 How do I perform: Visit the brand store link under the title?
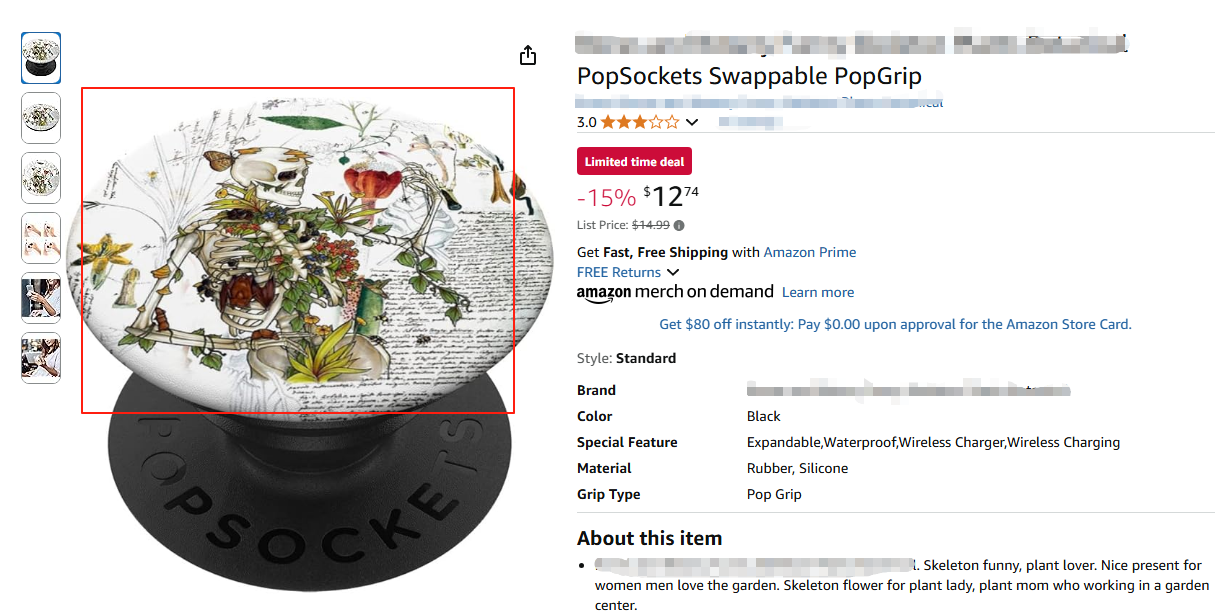point(760,102)
